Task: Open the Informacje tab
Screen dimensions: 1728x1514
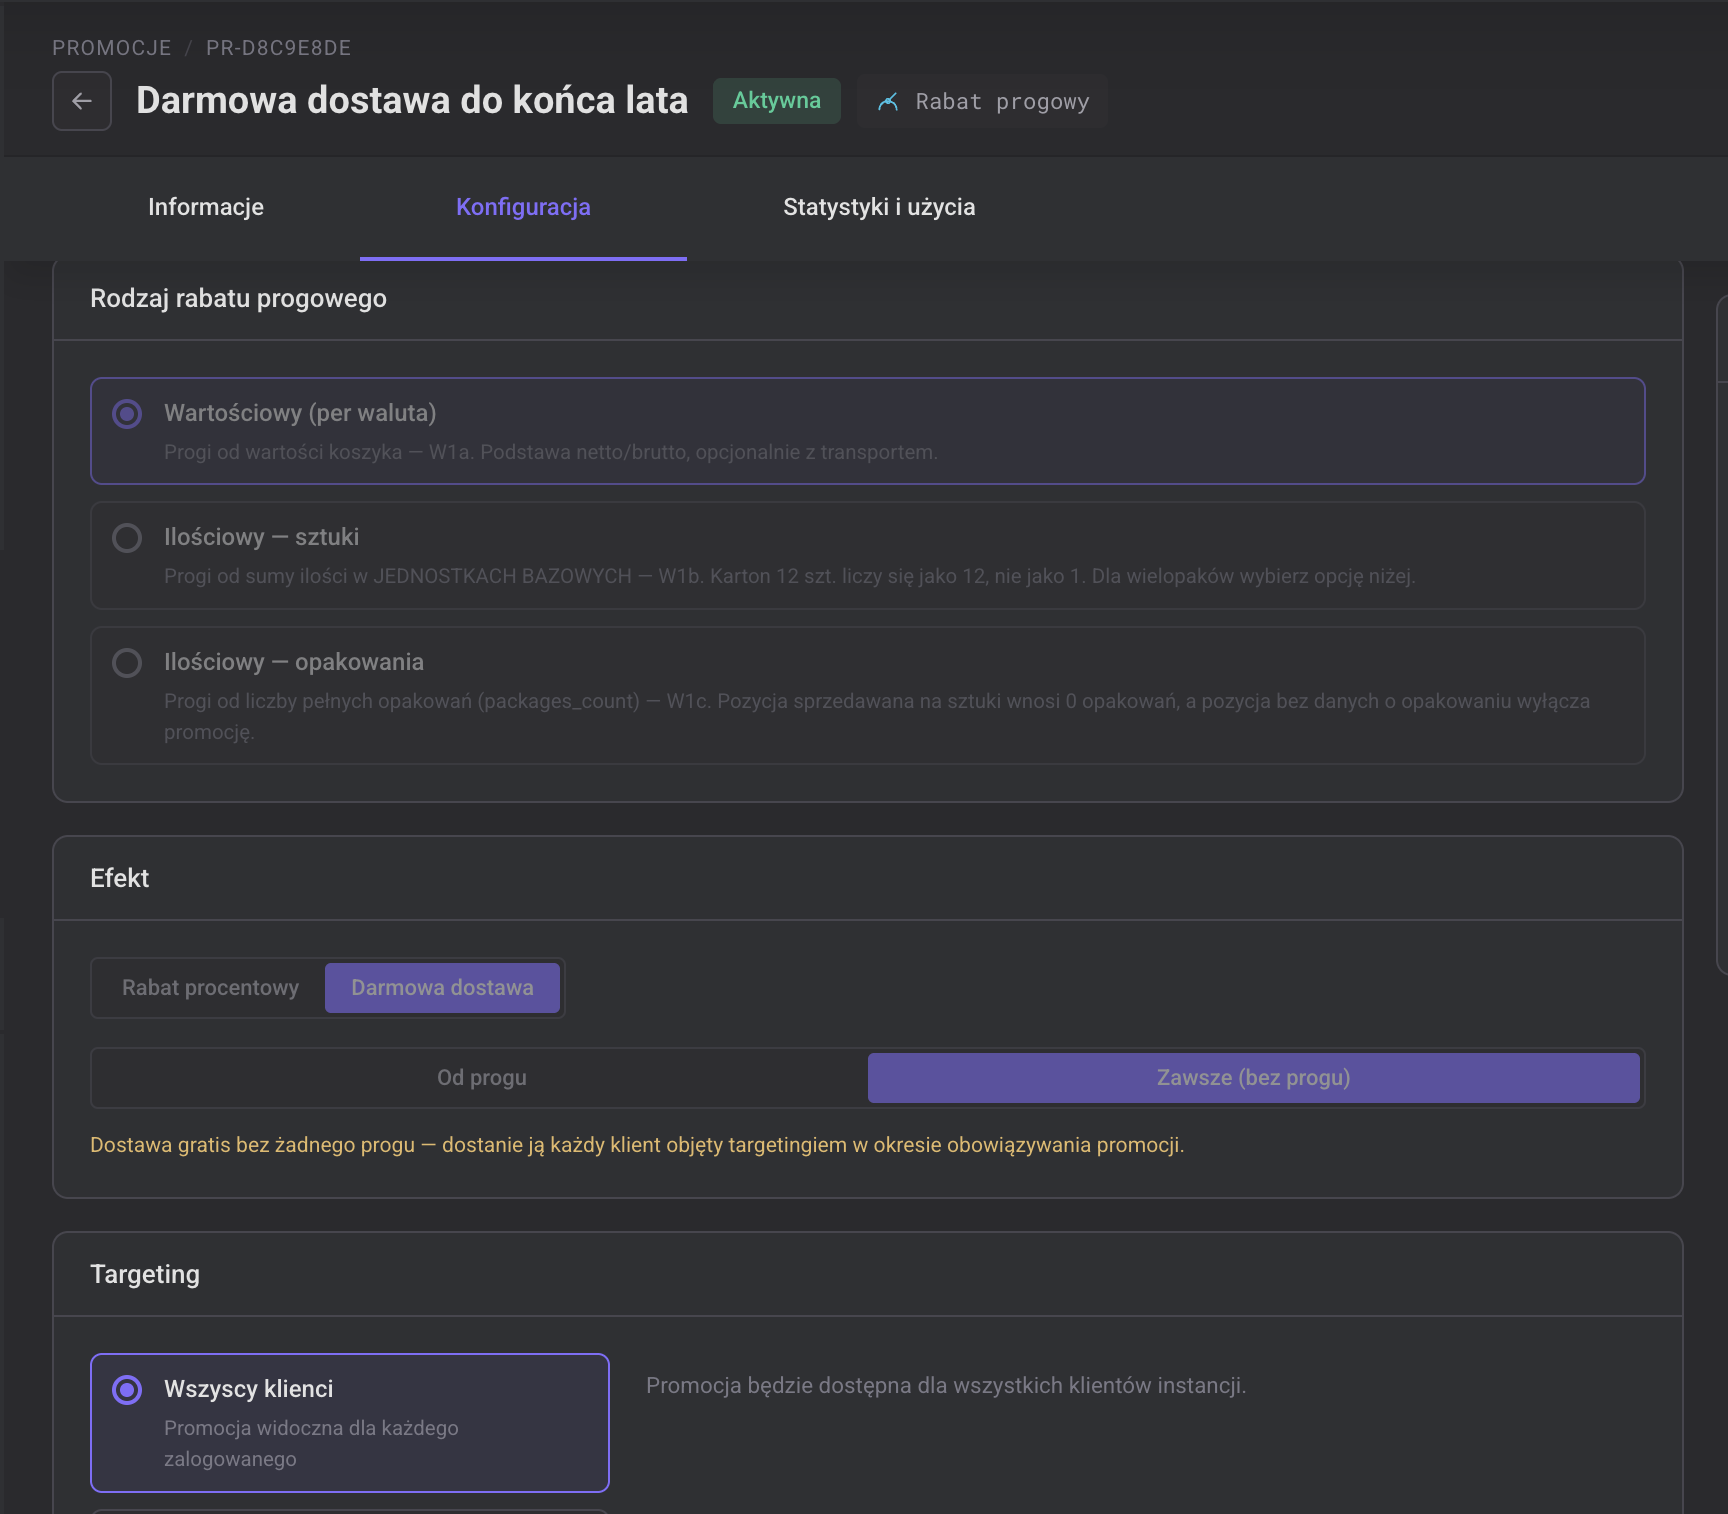Action: click(x=206, y=207)
